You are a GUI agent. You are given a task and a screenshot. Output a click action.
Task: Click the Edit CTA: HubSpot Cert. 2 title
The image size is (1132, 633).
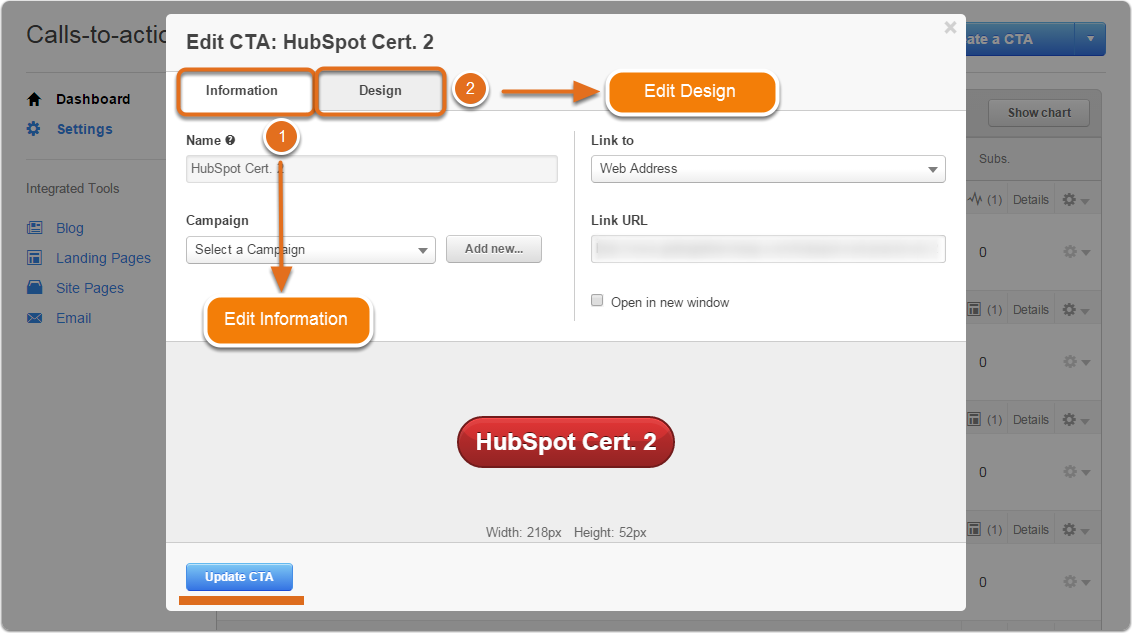(x=310, y=42)
